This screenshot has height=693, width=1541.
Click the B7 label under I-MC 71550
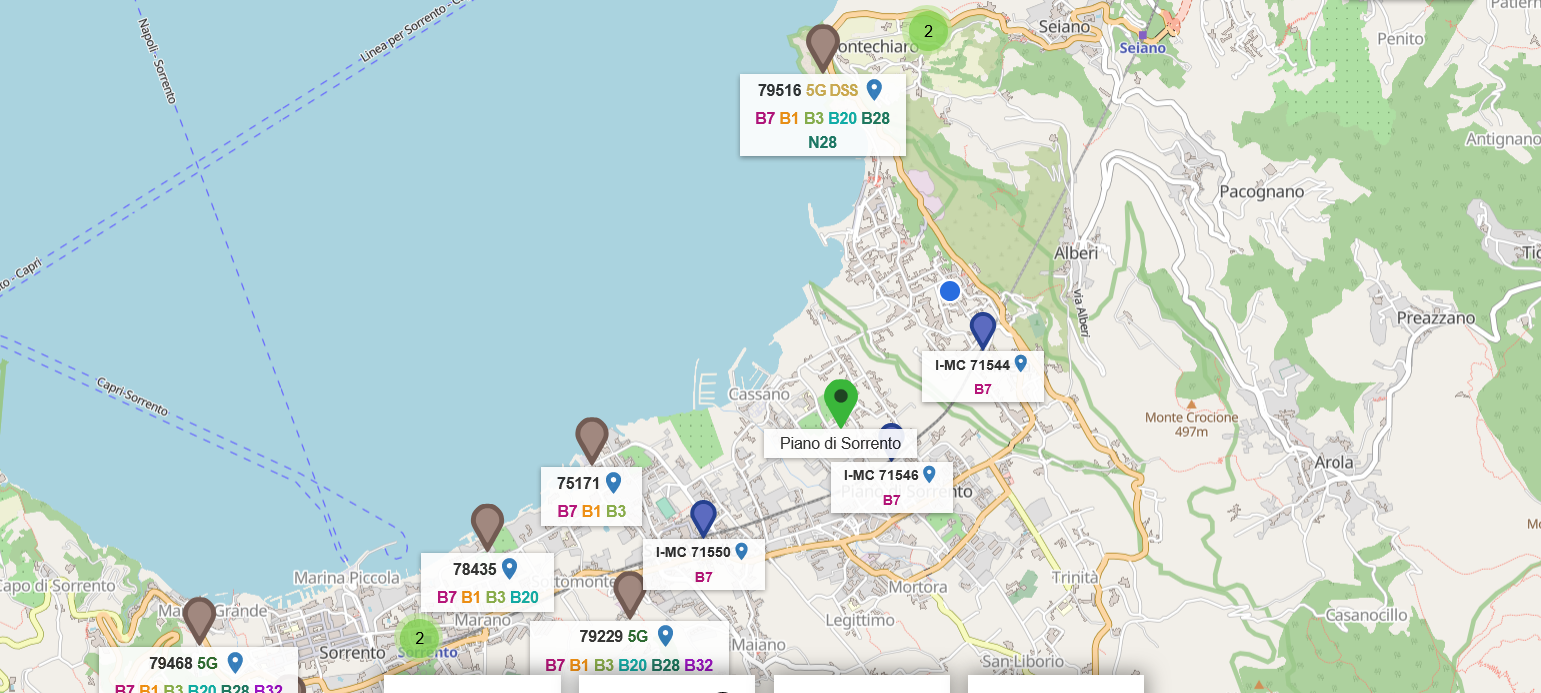coord(703,577)
